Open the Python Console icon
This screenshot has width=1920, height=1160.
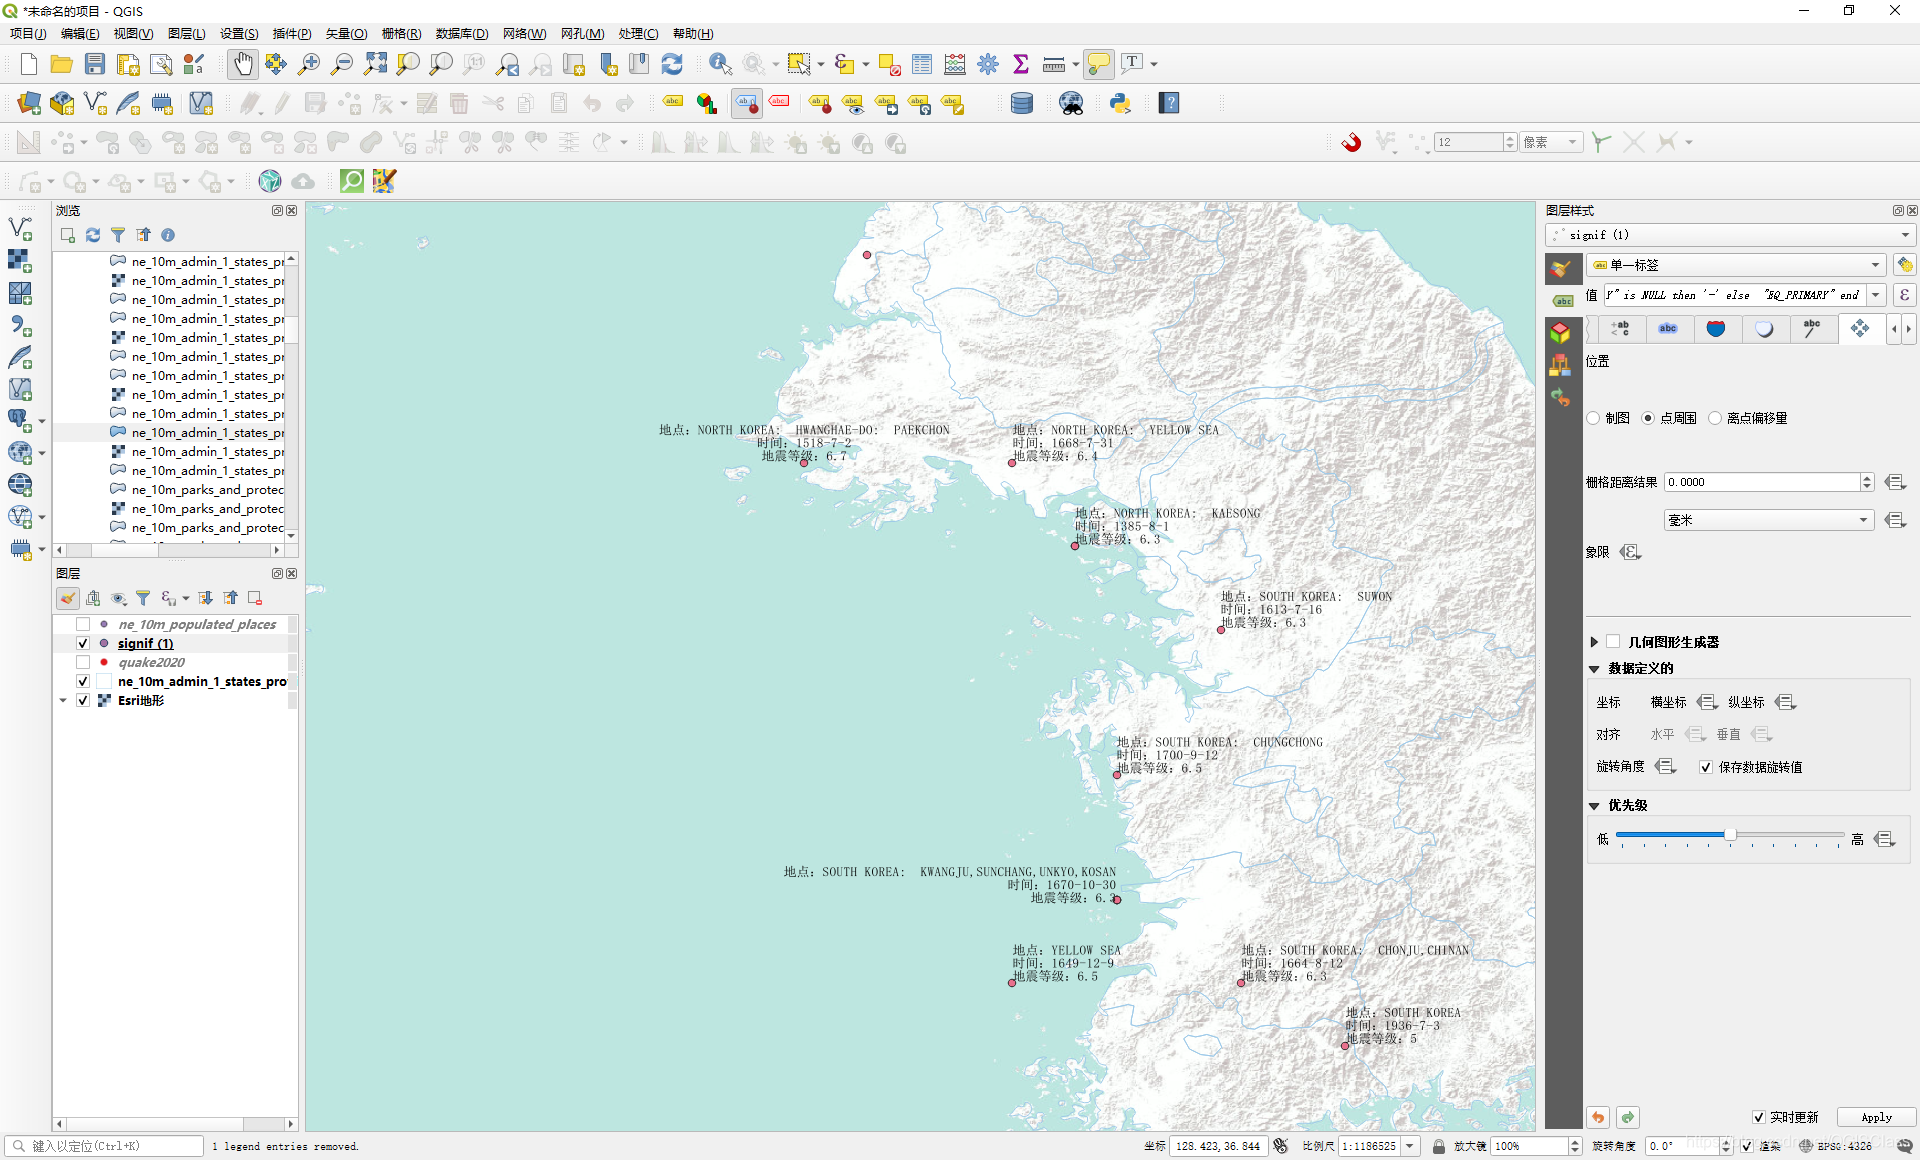click(1120, 103)
